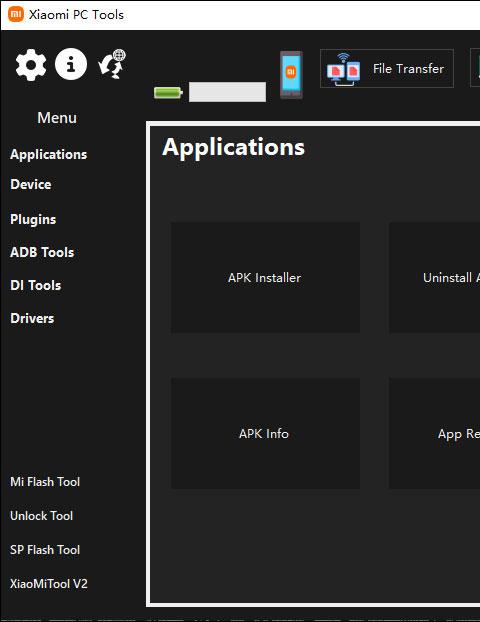
Task: Open the APK Installer tile
Action: (x=265, y=278)
